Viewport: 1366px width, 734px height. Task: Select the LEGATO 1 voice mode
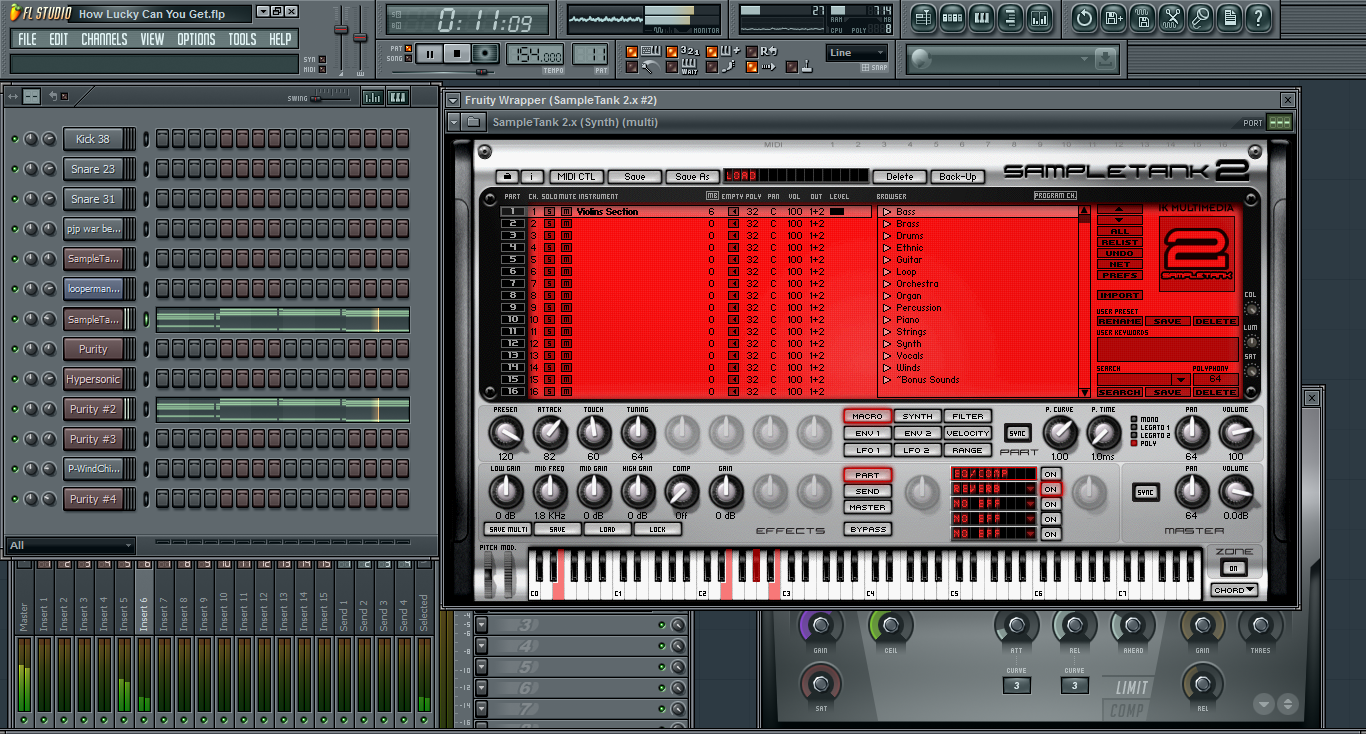[1133, 427]
